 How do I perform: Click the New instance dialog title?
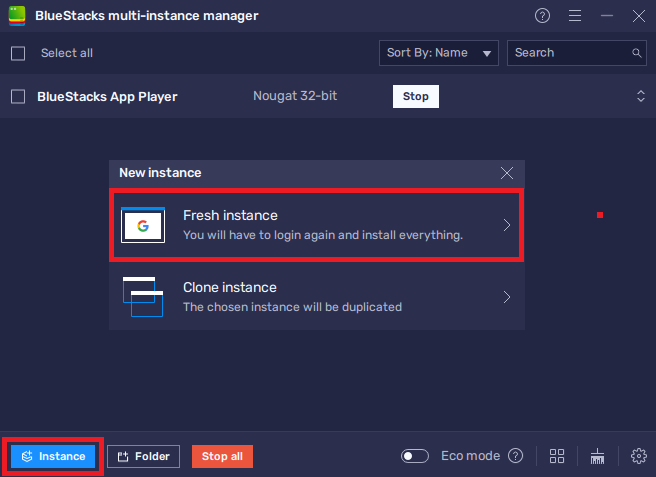click(x=160, y=173)
